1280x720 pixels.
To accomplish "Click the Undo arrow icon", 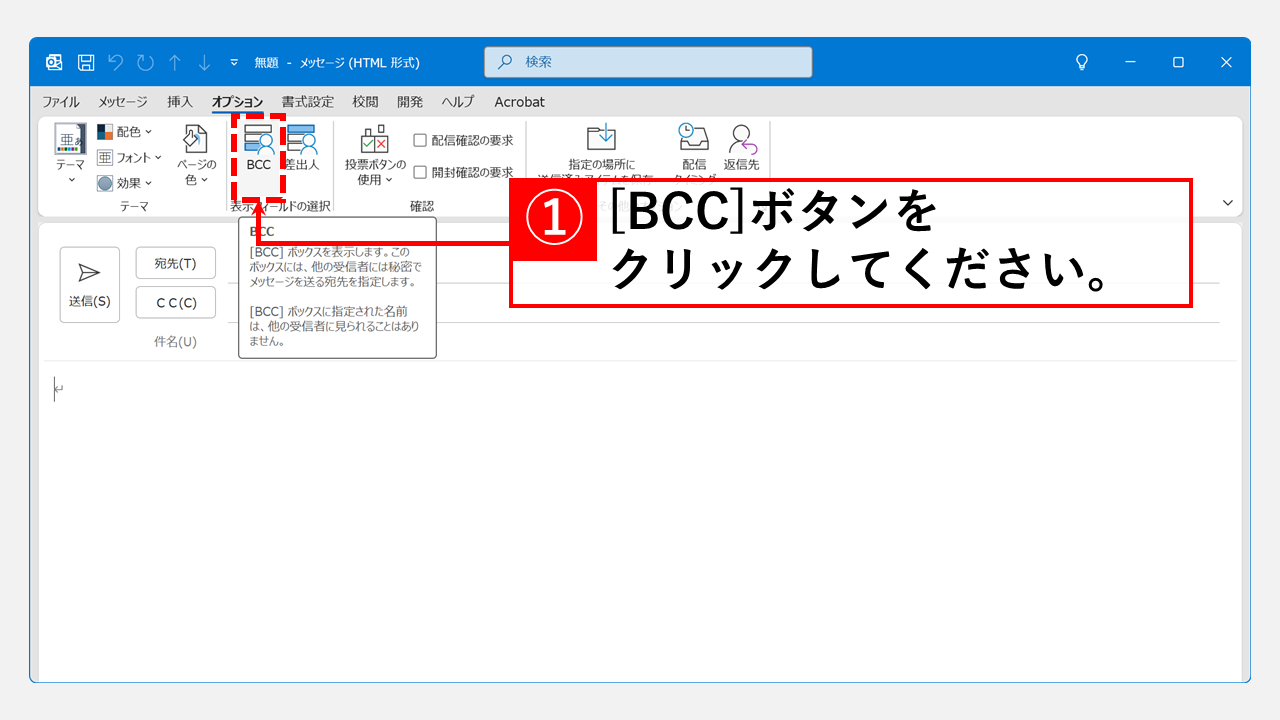I will tap(115, 61).
